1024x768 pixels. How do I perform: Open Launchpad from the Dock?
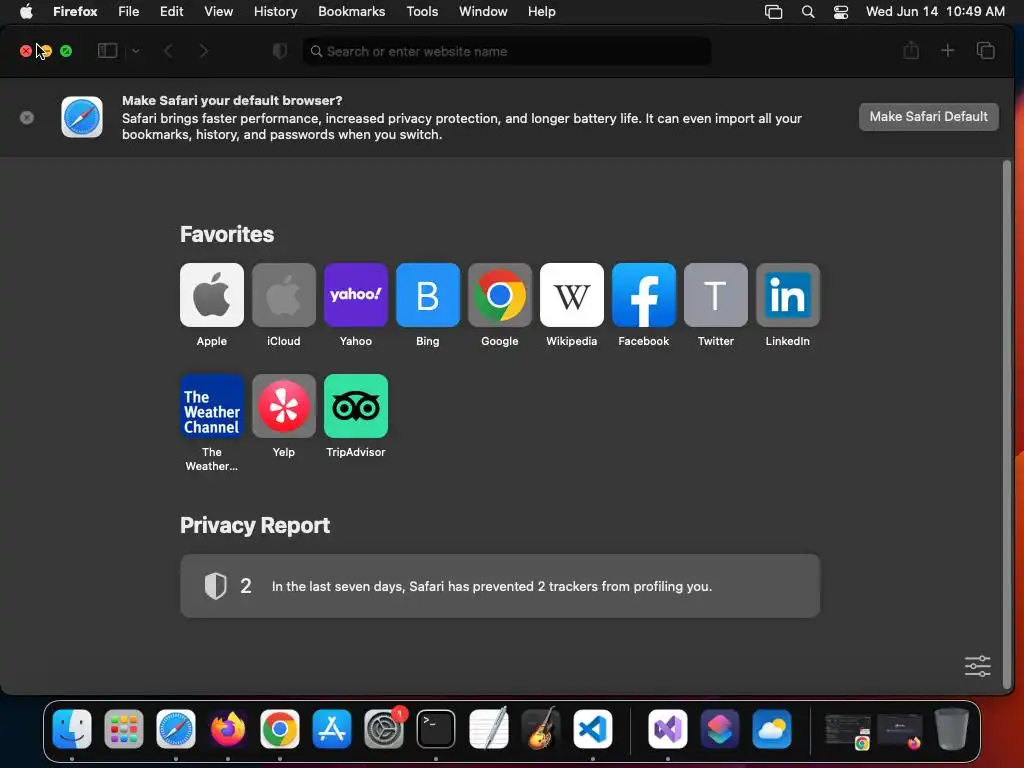(x=123, y=729)
